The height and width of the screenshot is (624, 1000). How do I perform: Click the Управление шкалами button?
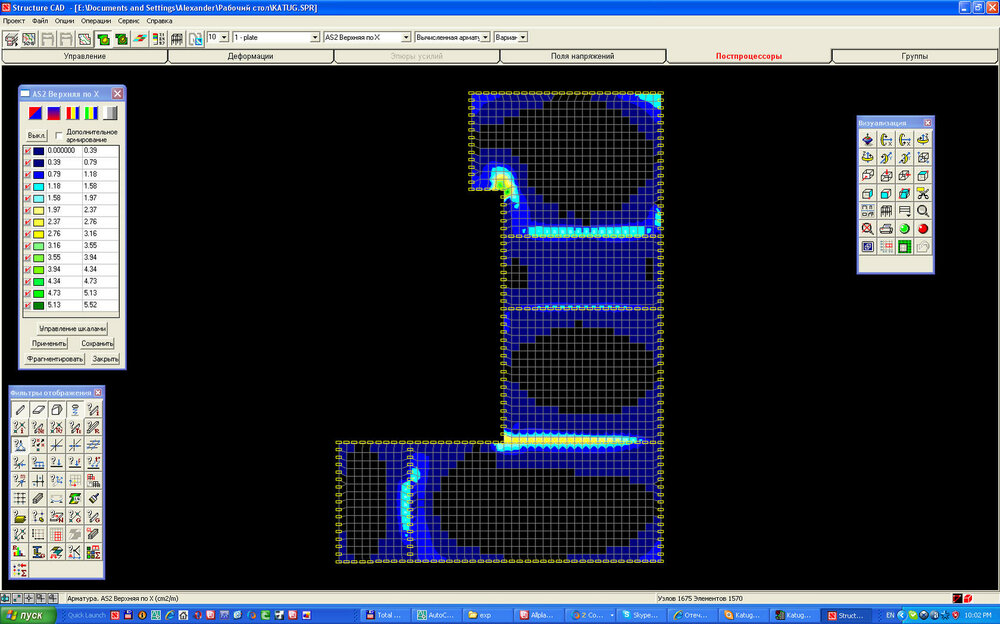72,328
